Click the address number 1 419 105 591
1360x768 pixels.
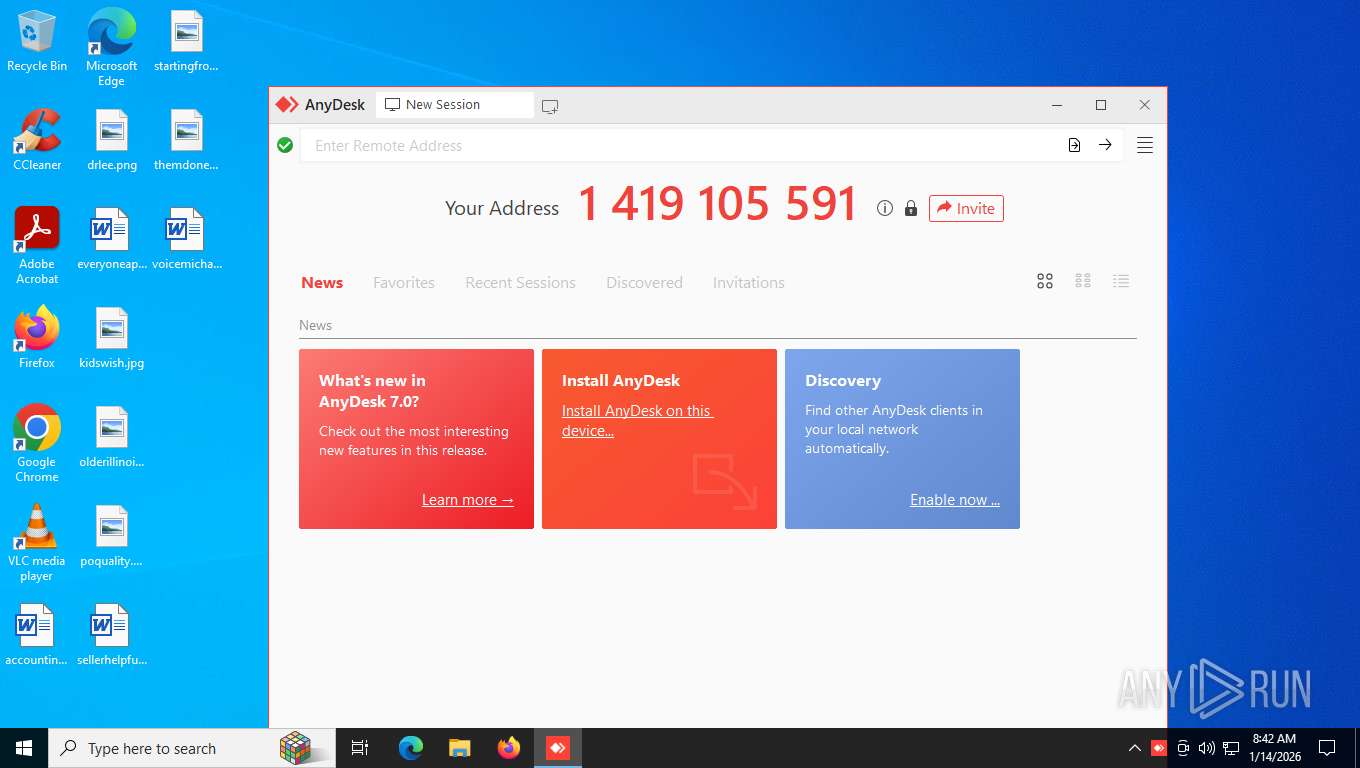tap(717, 205)
